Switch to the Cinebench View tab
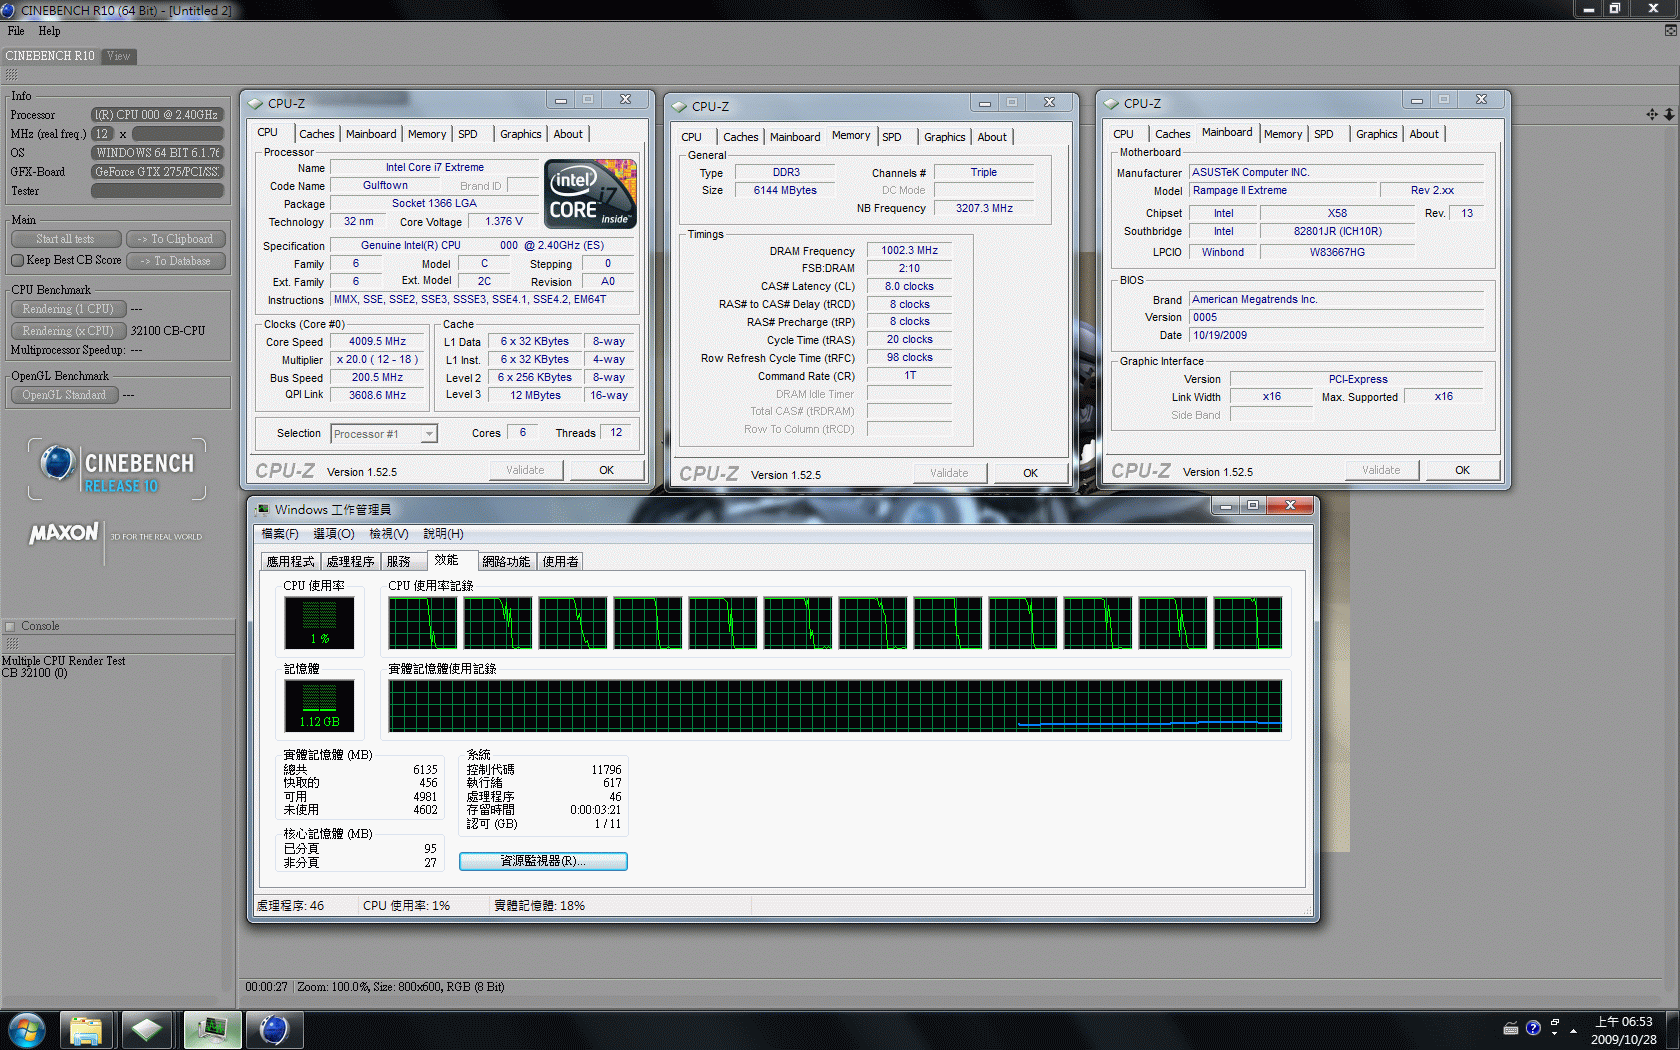The height and width of the screenshot is (1050, 1680). [119, 56]
